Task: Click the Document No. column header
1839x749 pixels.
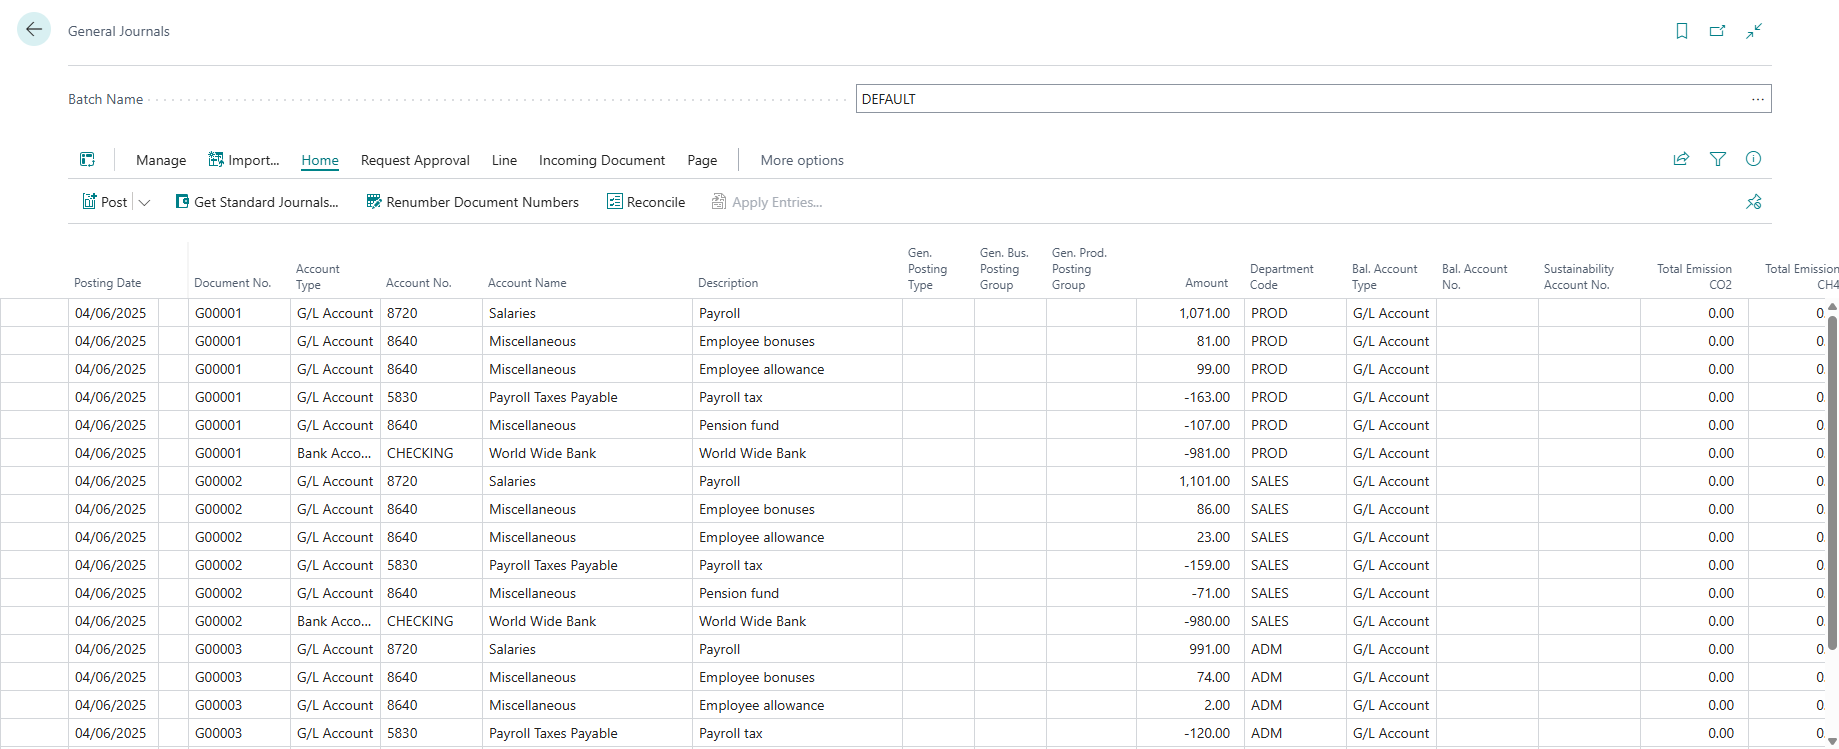Action: tap(232, 283)
